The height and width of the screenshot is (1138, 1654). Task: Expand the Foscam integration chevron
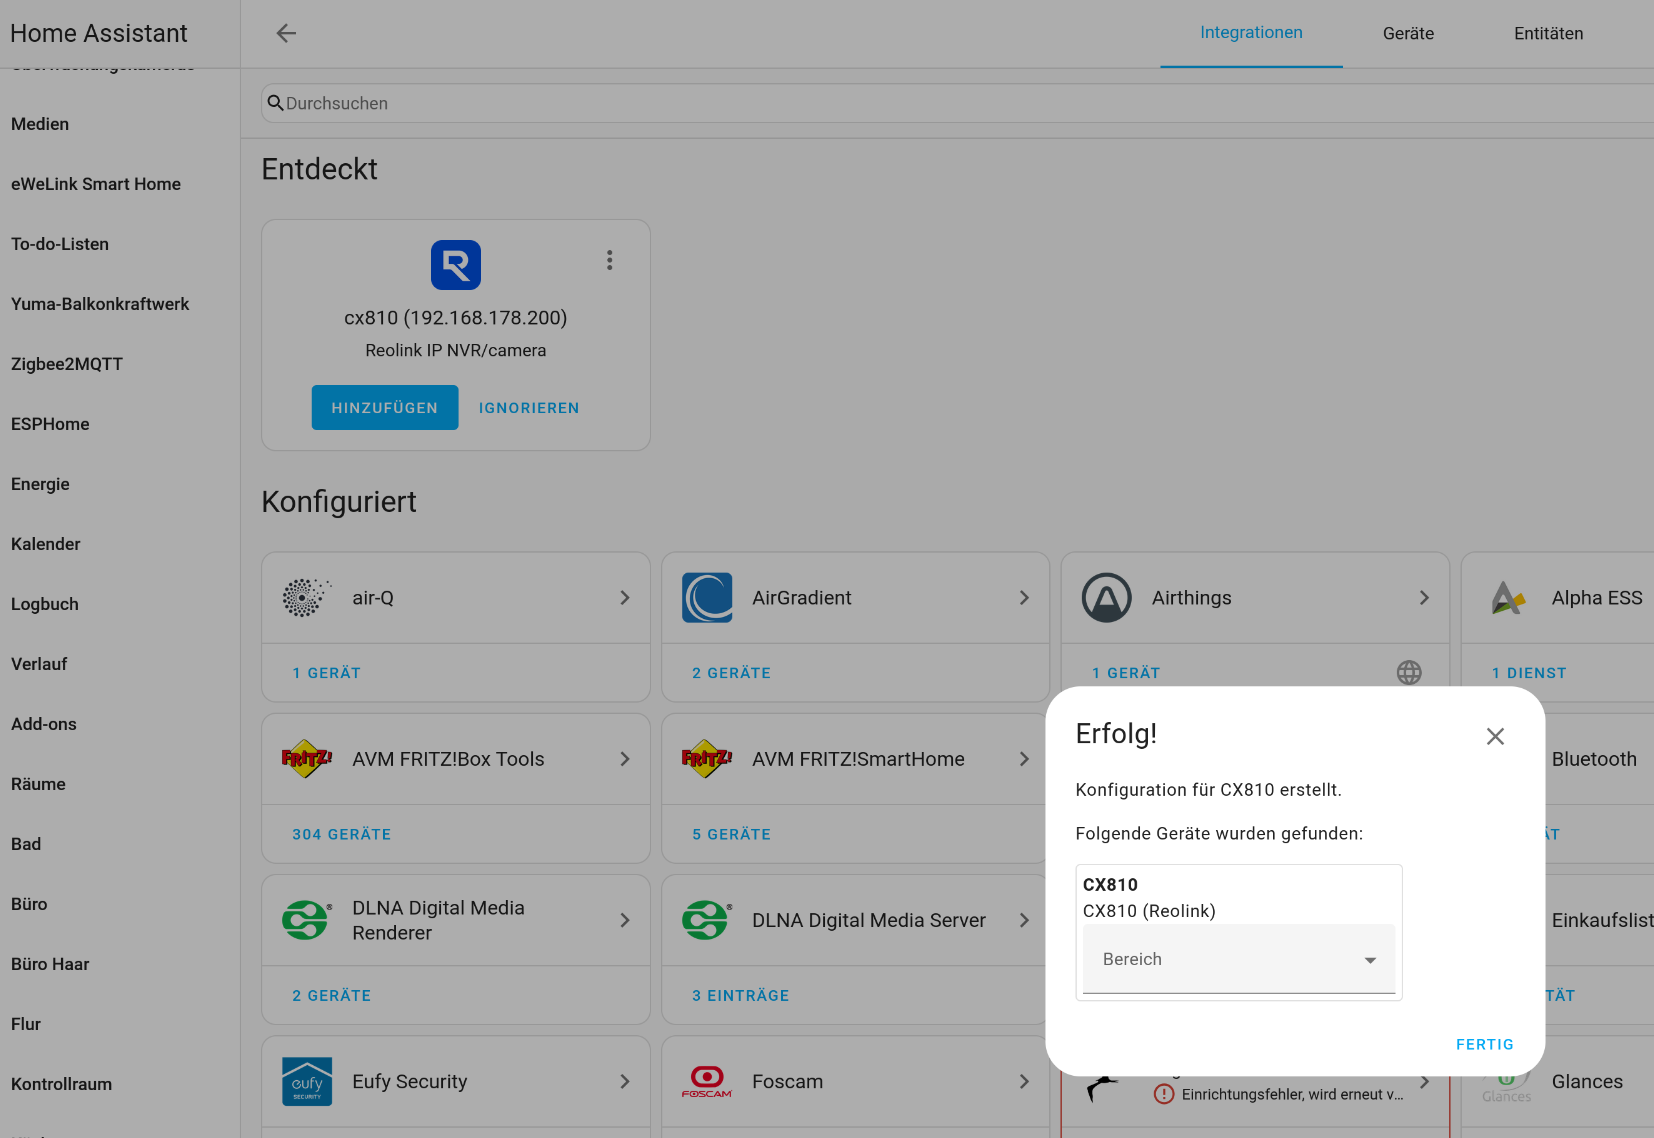point(1024,1082)
